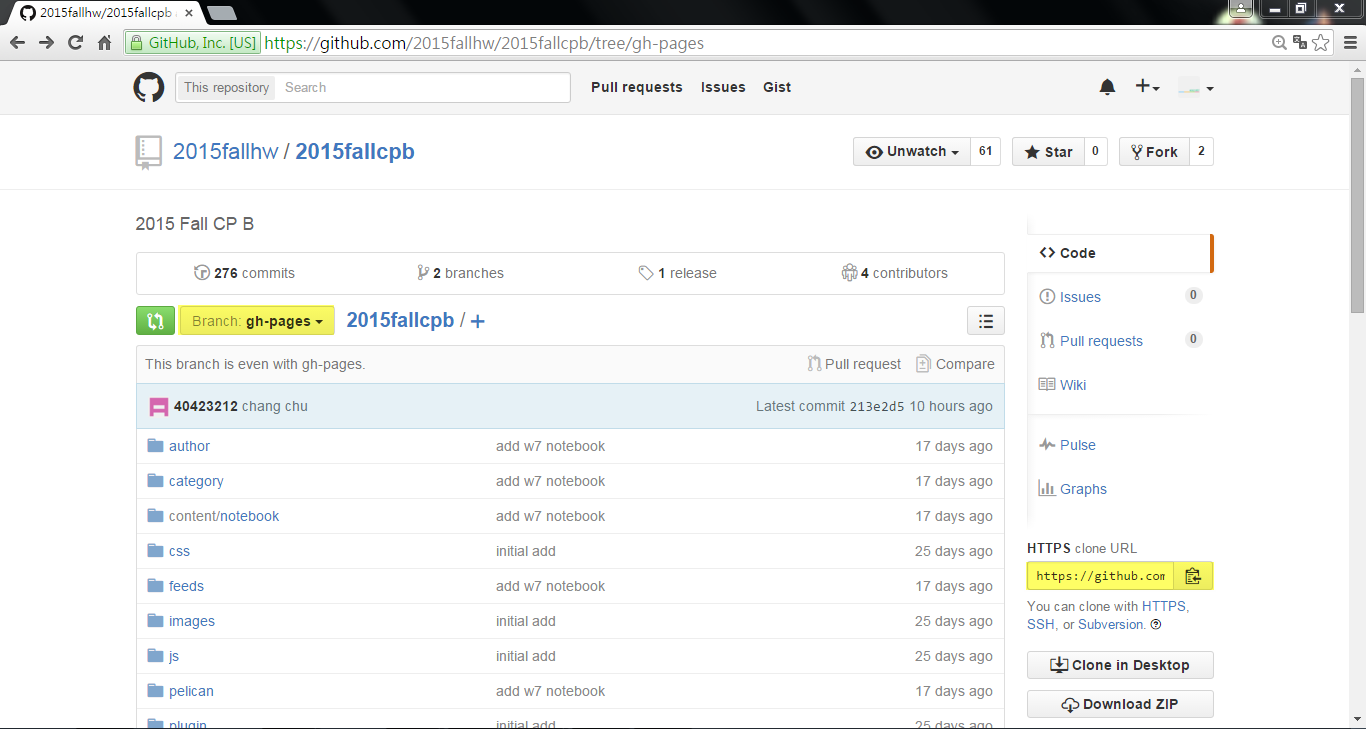The height and width of the screenshot is (729, 1366).
Task: Click the pelican folder icon
Action: tap(155, 691)
